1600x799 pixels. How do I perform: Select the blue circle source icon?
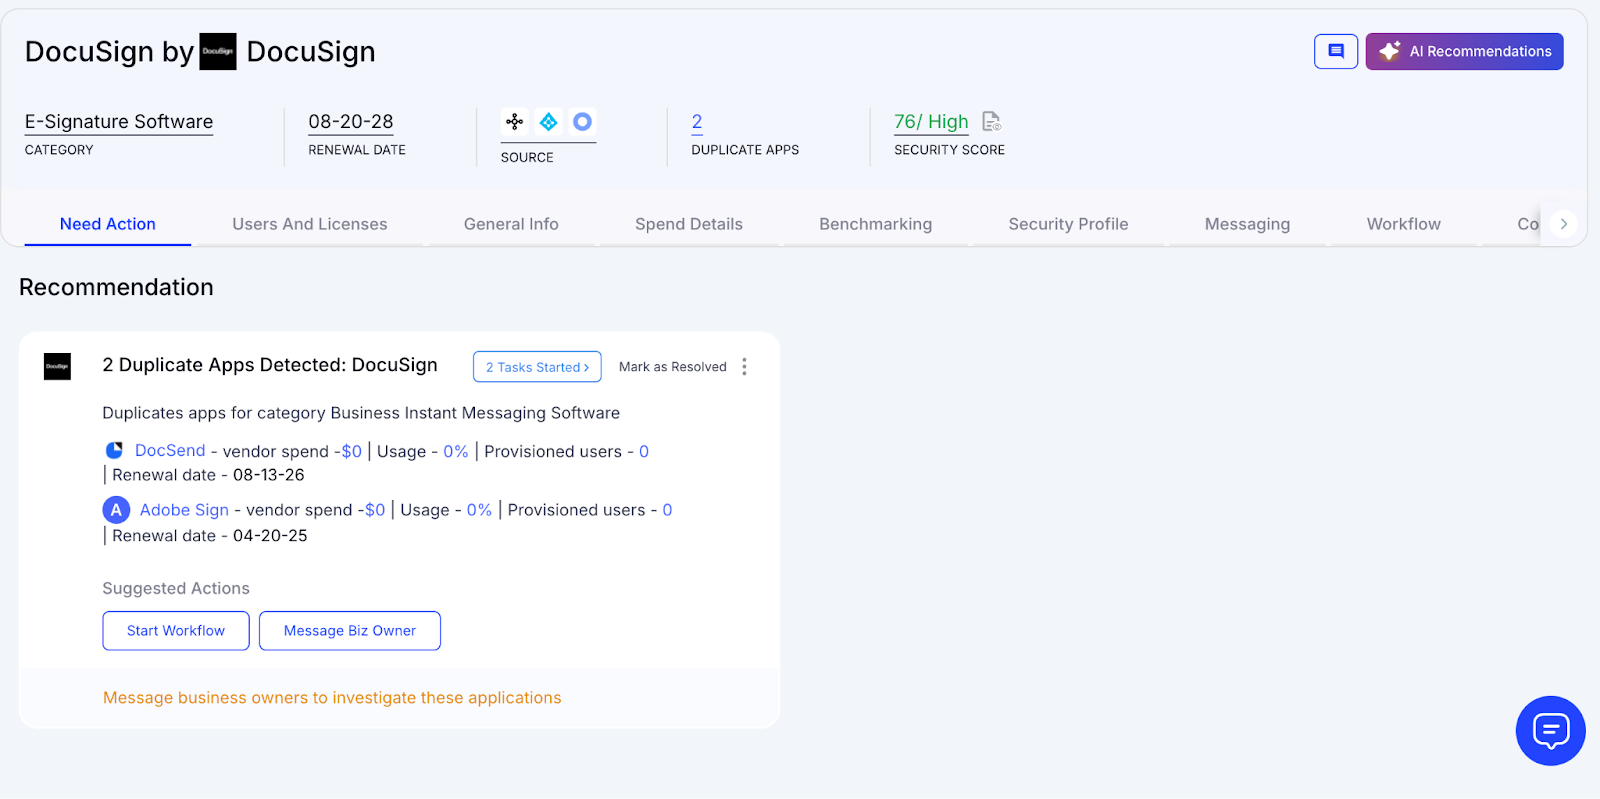[x=582, y=122]
